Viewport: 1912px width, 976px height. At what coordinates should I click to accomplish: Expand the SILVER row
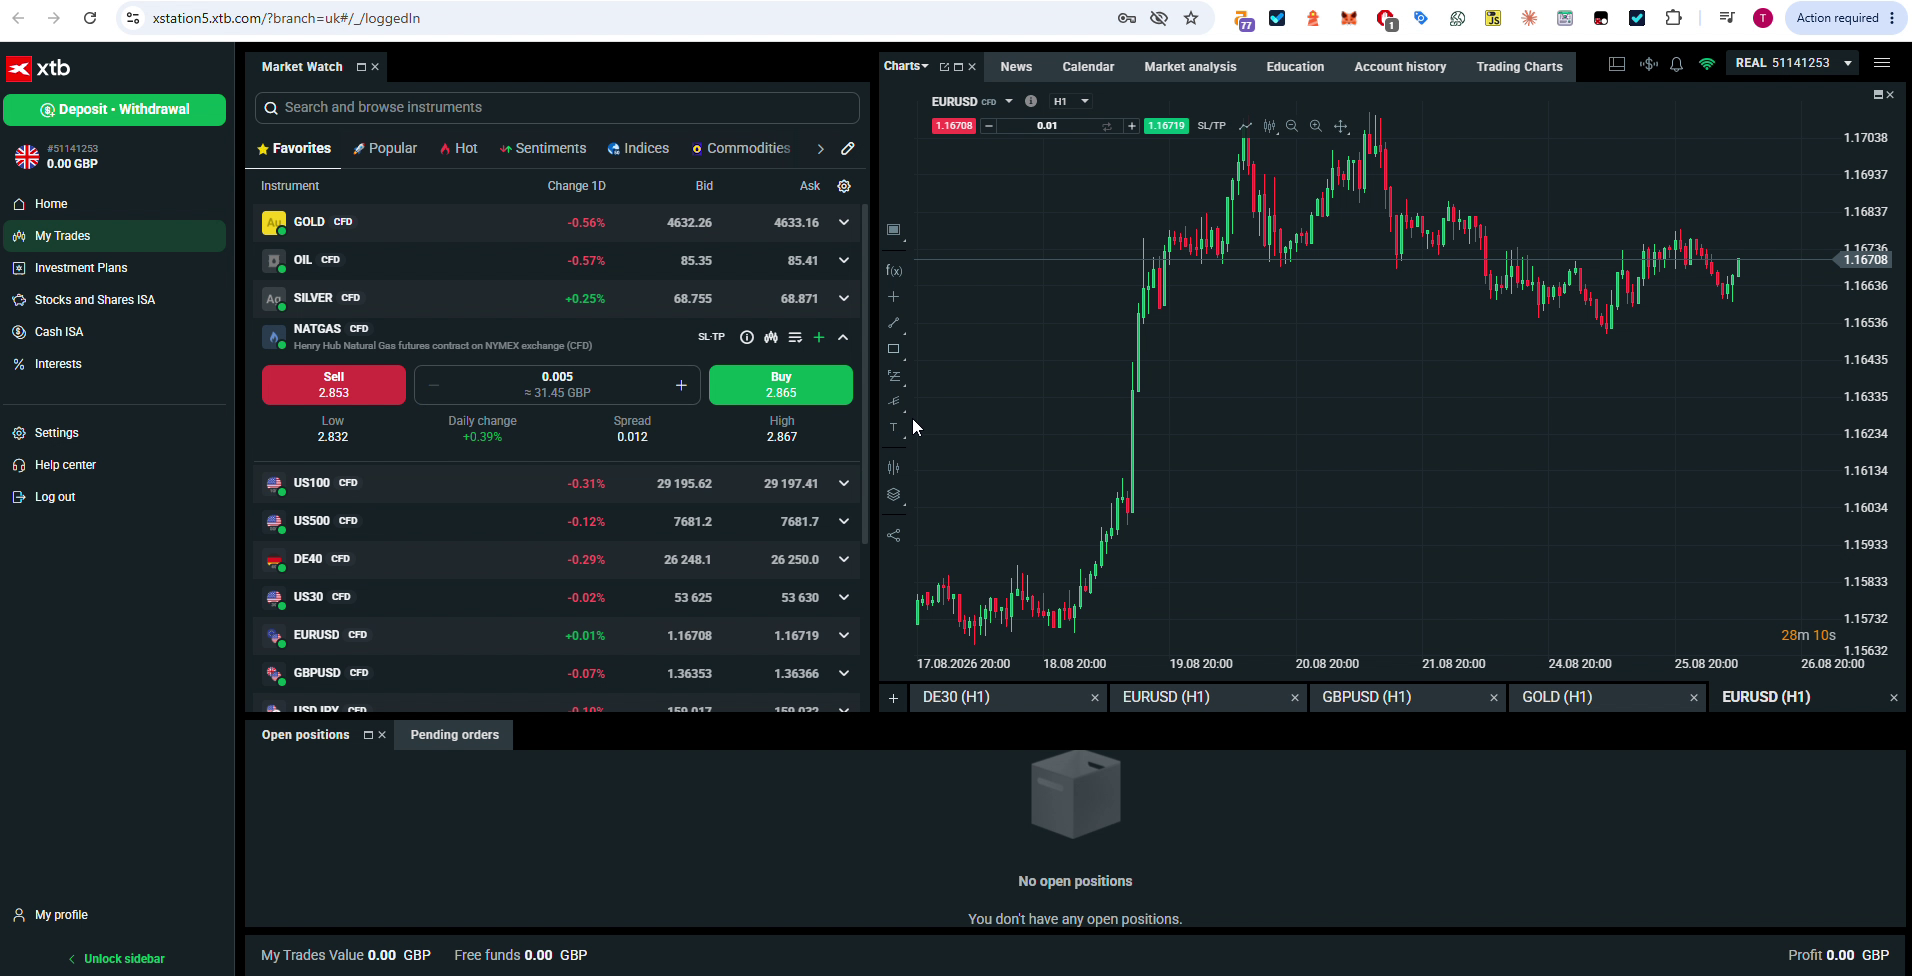pos(844,298)
